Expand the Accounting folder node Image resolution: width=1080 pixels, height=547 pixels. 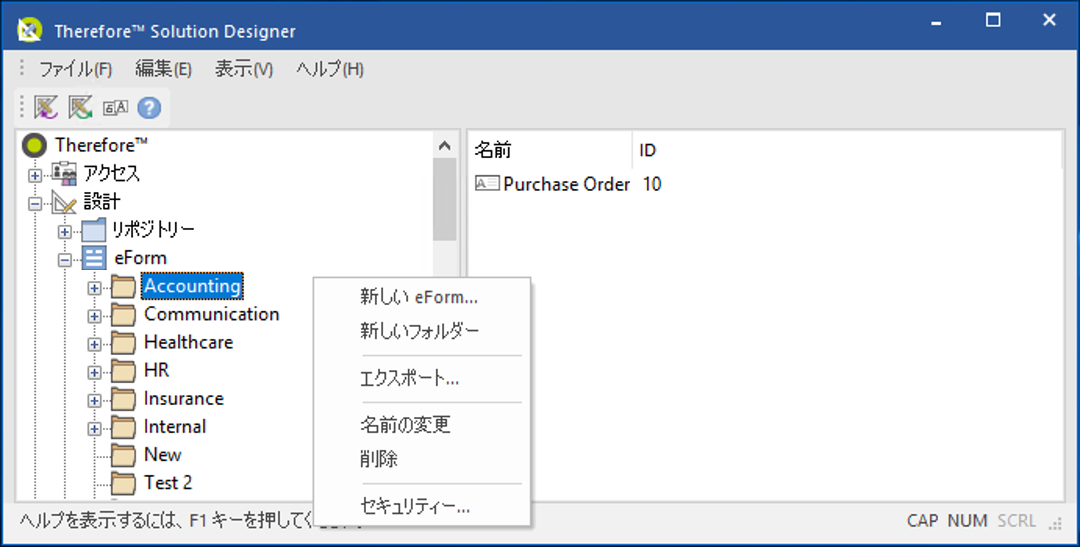(94, 289)
